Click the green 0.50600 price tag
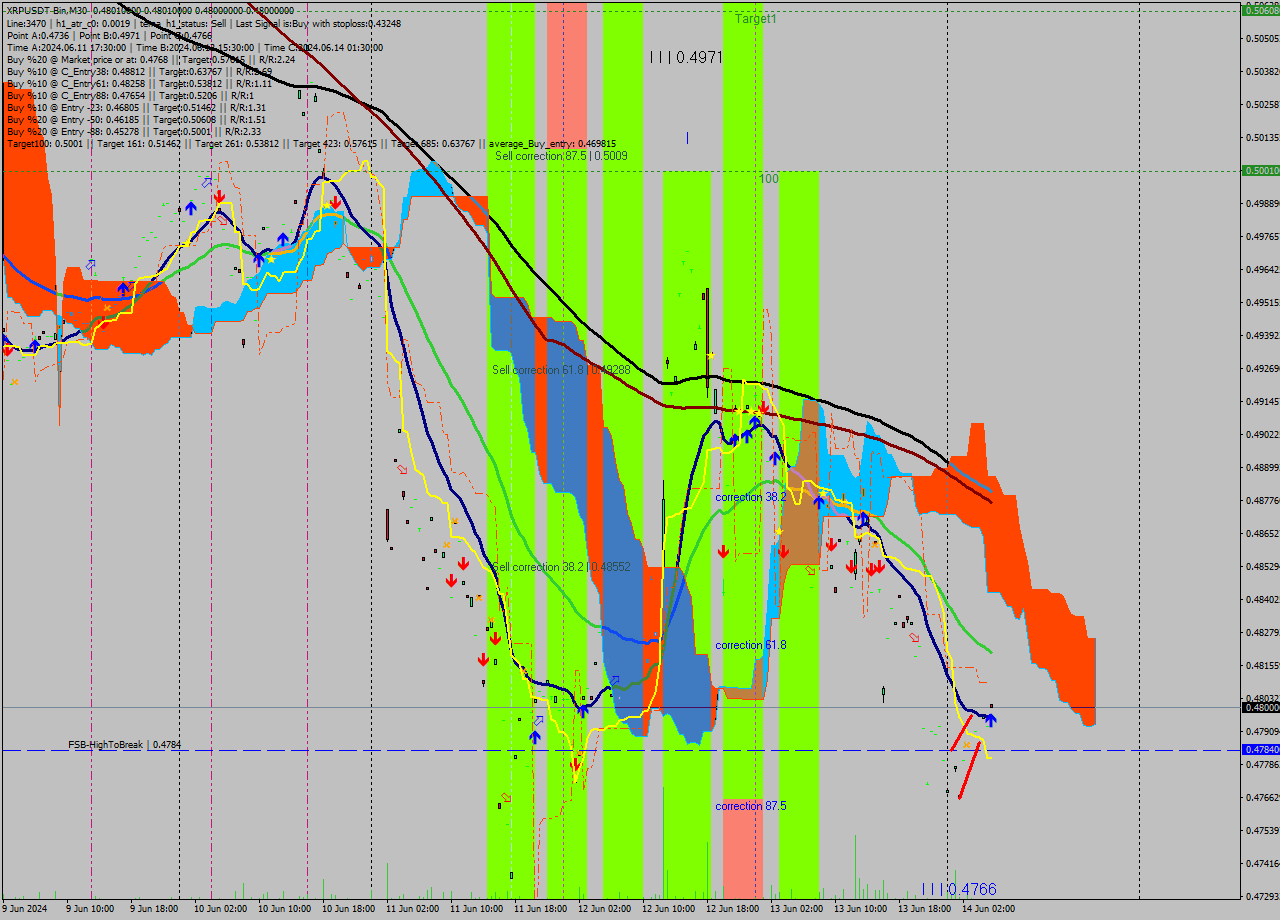This screenshot has width=1280, height=920. tap(1260, 10)
